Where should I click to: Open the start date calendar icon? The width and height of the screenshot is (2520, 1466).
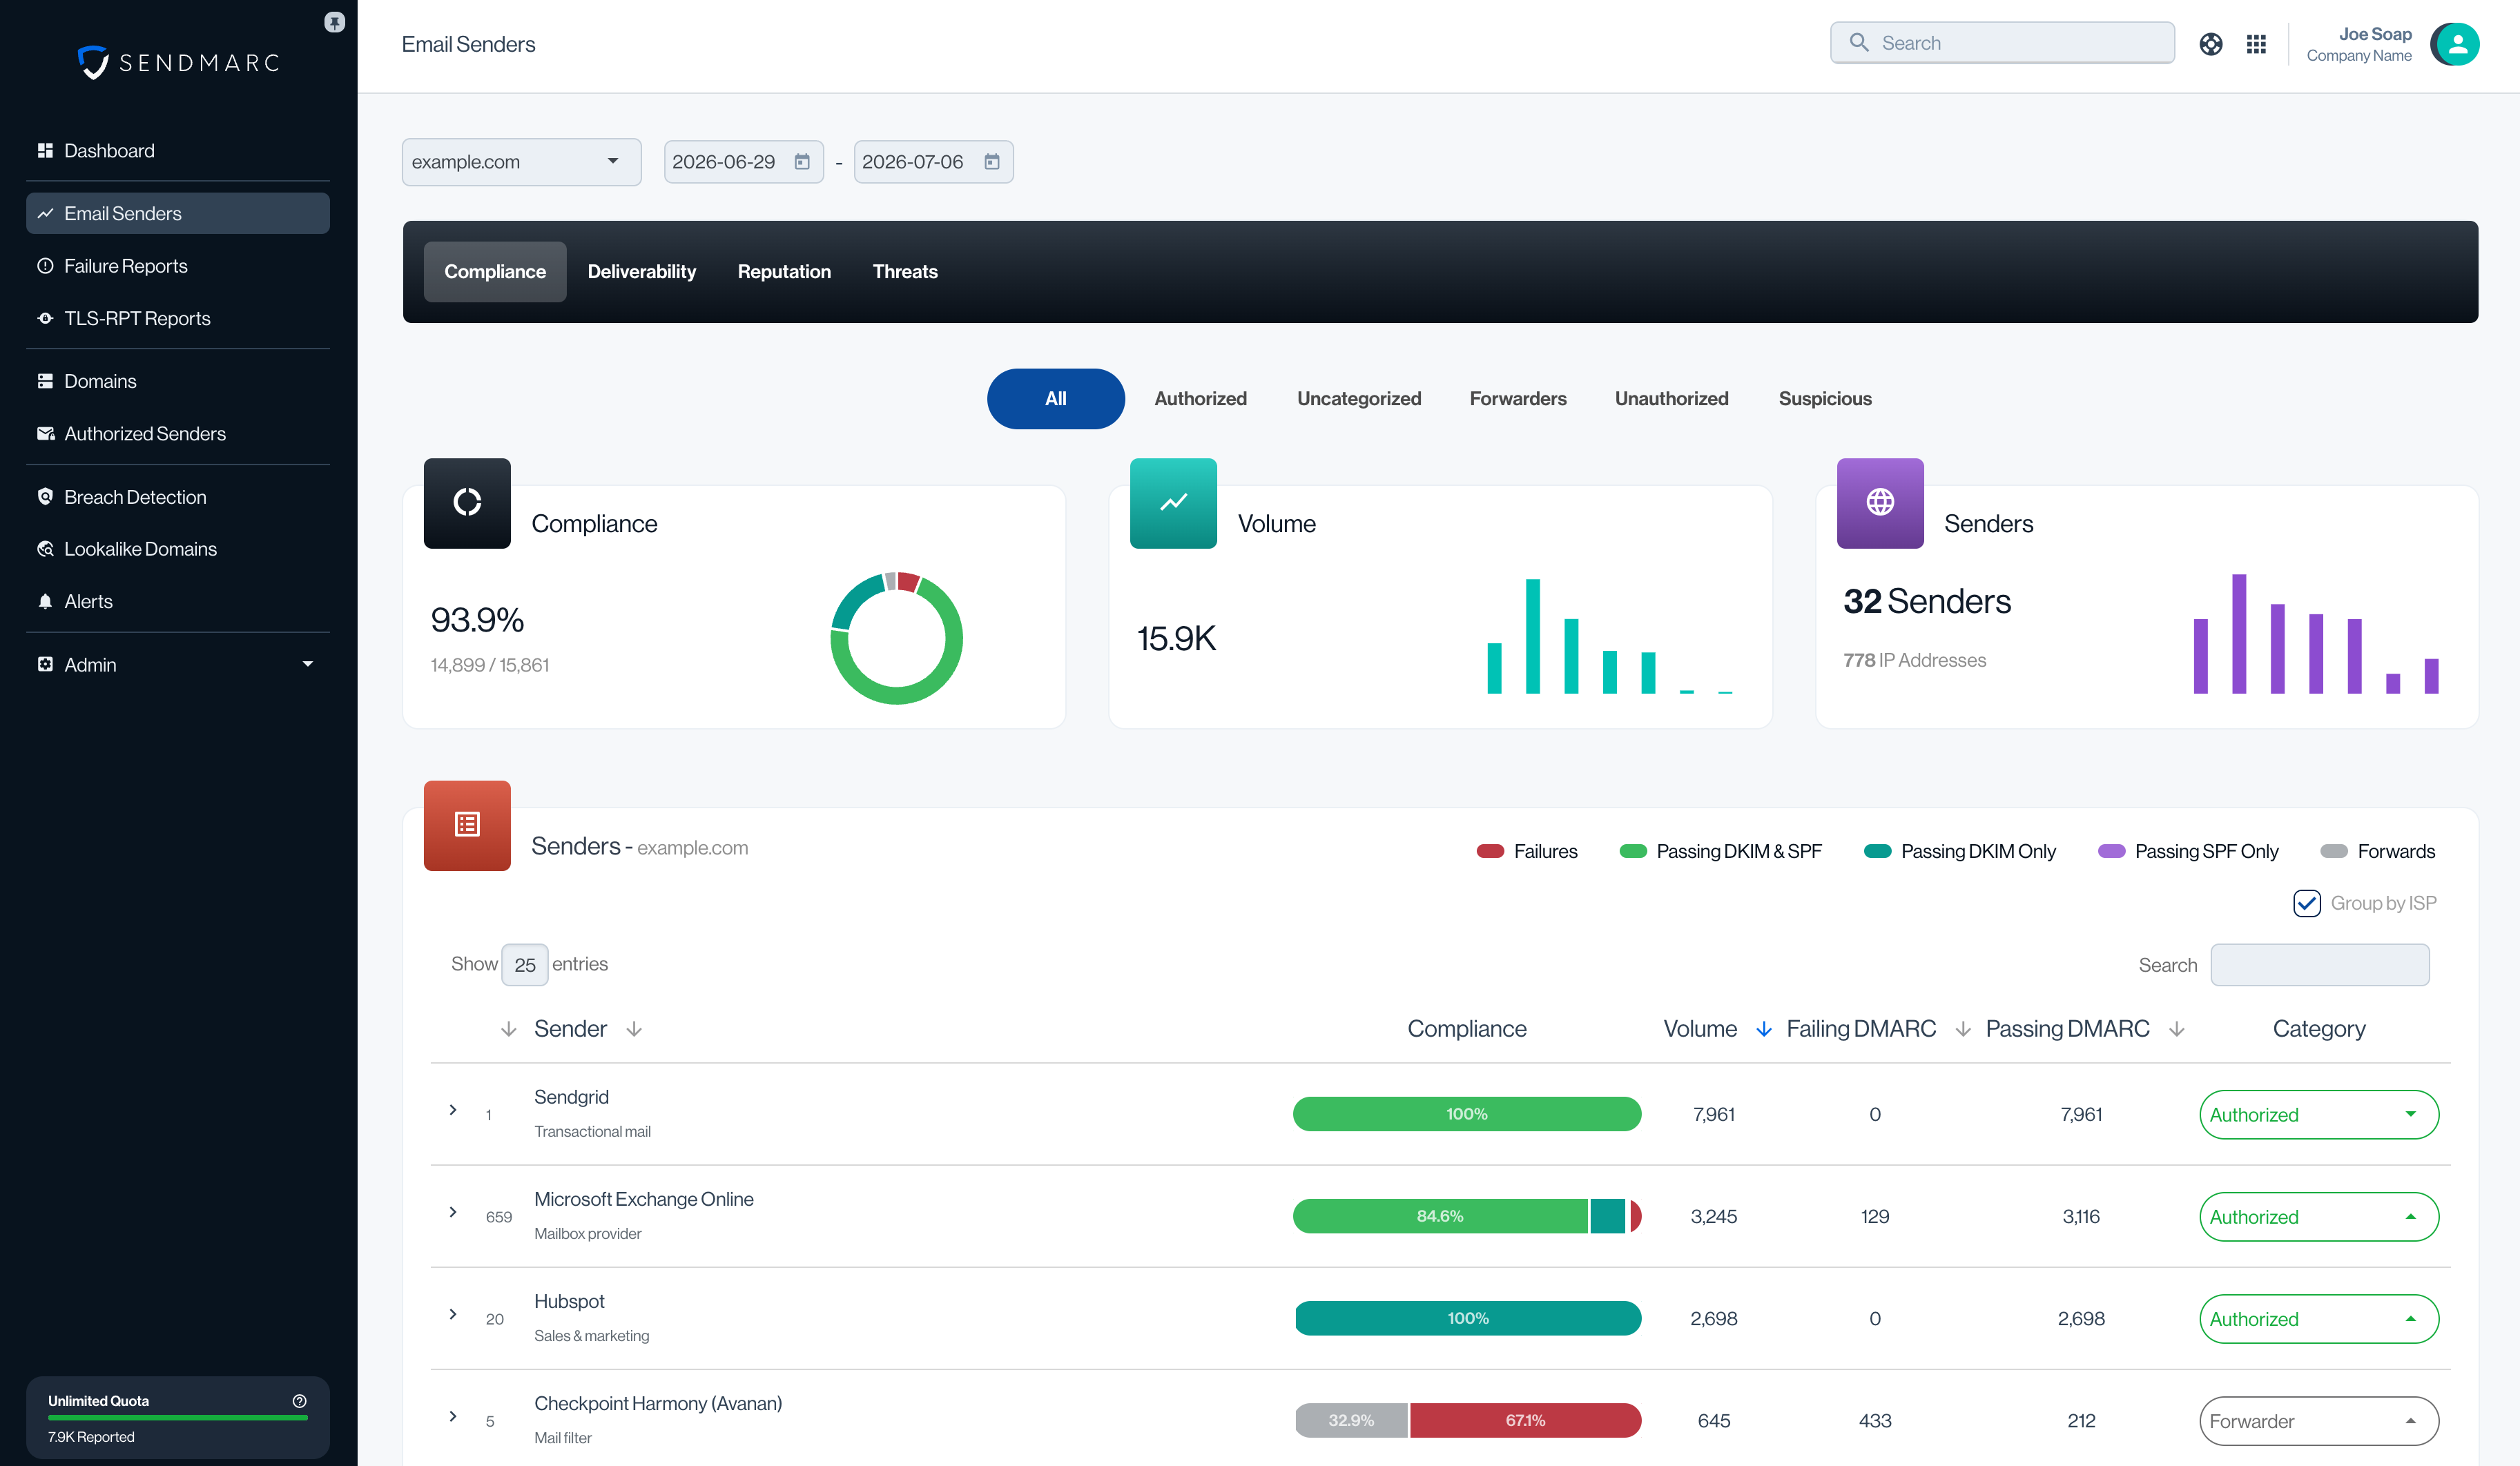[802, 162]
